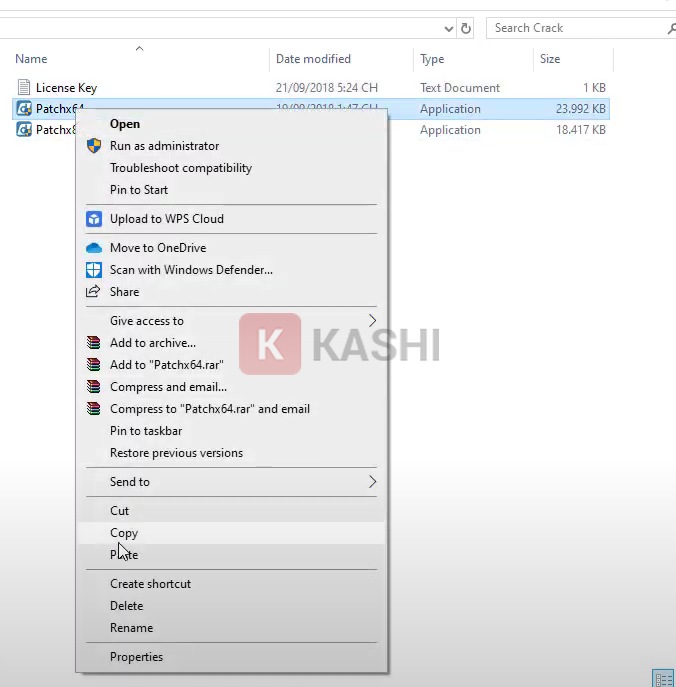Click the search magnifier icon
The height and width of the screenshot is (687, 676).
click(671, 29)
